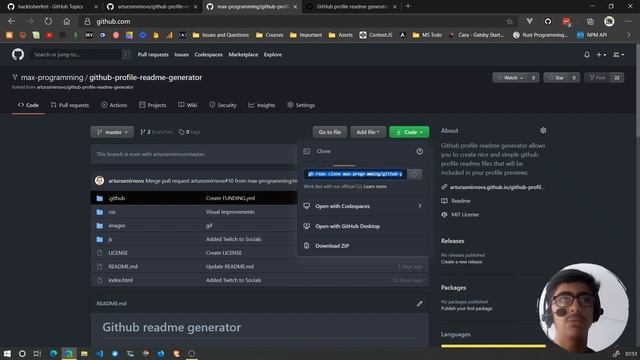Image resolution: width=640 pixels, height=360 pixels.
Task: Expand the Add file dropdown
Action: pos(368,132)
